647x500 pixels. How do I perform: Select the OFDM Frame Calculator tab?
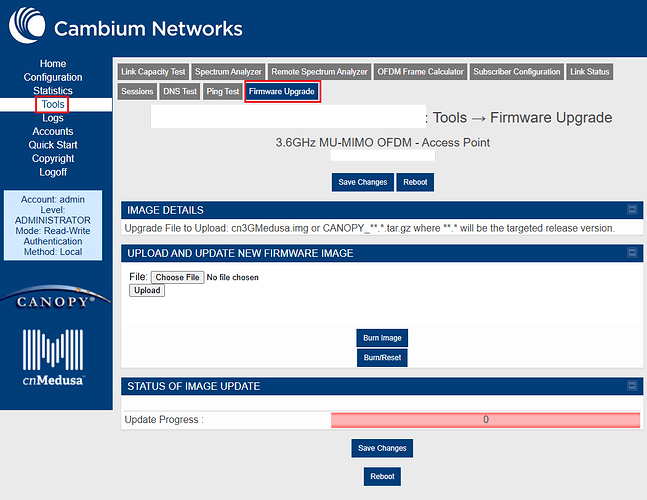pyautogui.click(x=420, y=72)
